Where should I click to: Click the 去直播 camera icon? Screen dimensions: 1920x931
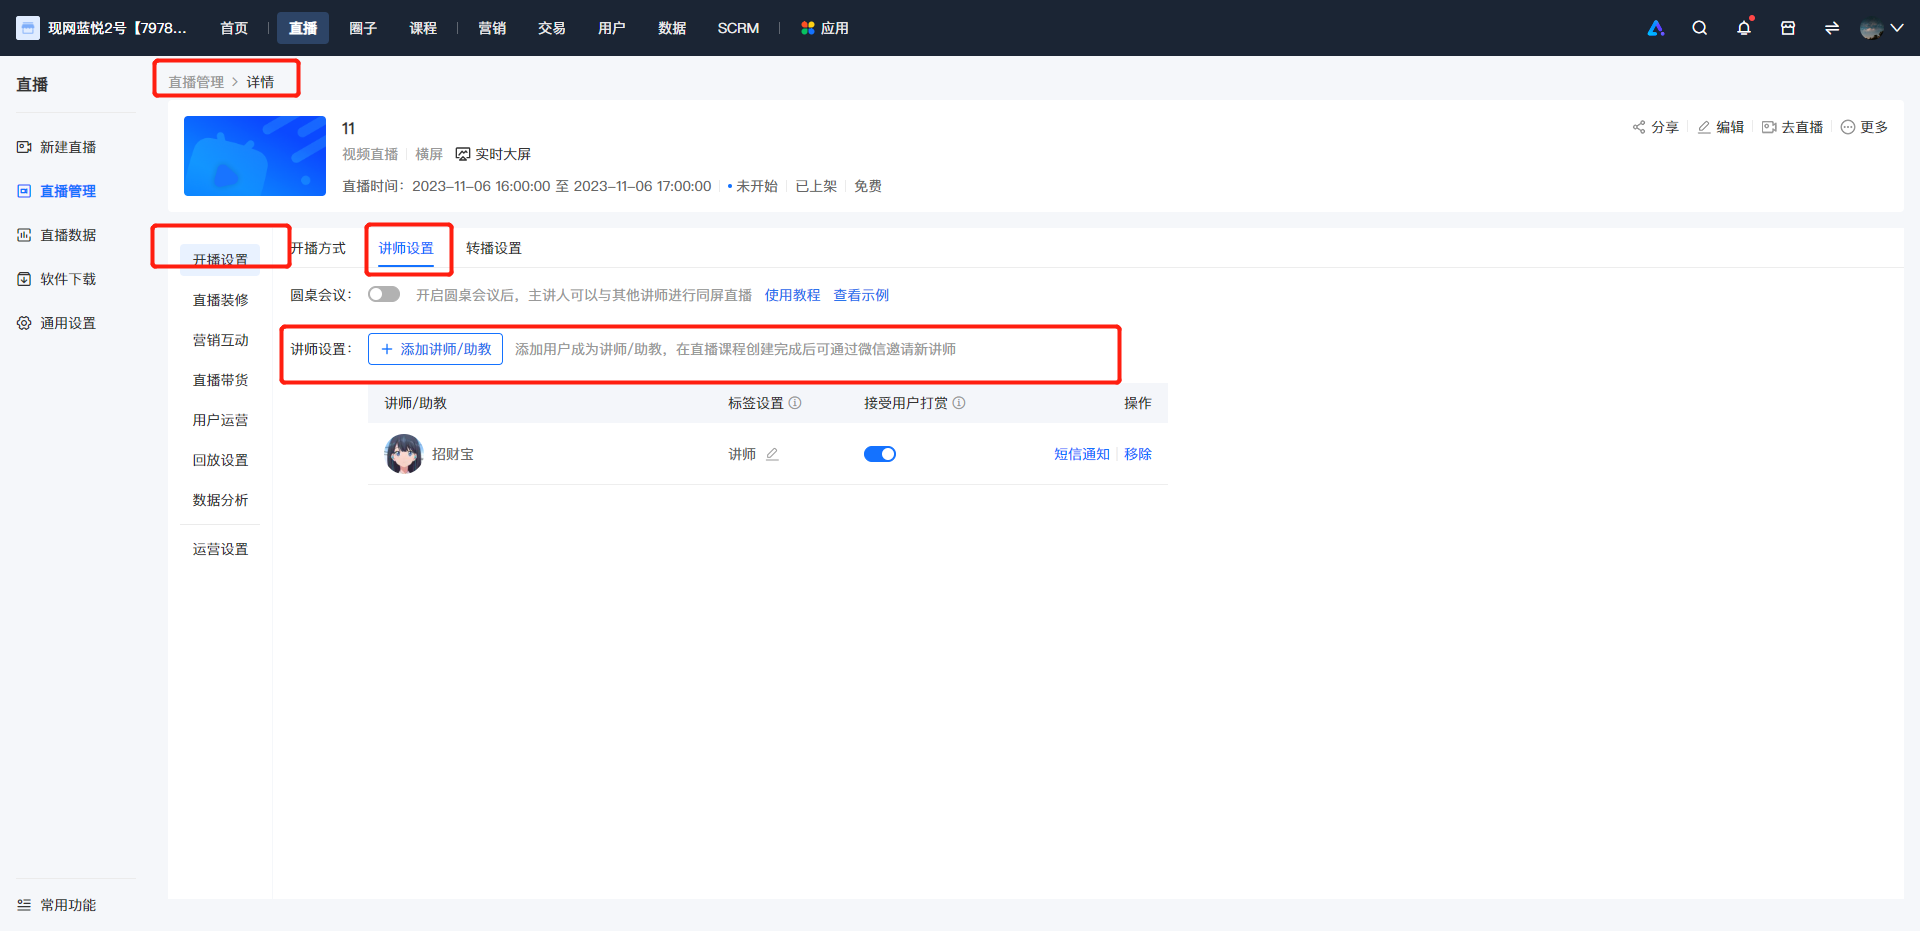coord(1769,127)
